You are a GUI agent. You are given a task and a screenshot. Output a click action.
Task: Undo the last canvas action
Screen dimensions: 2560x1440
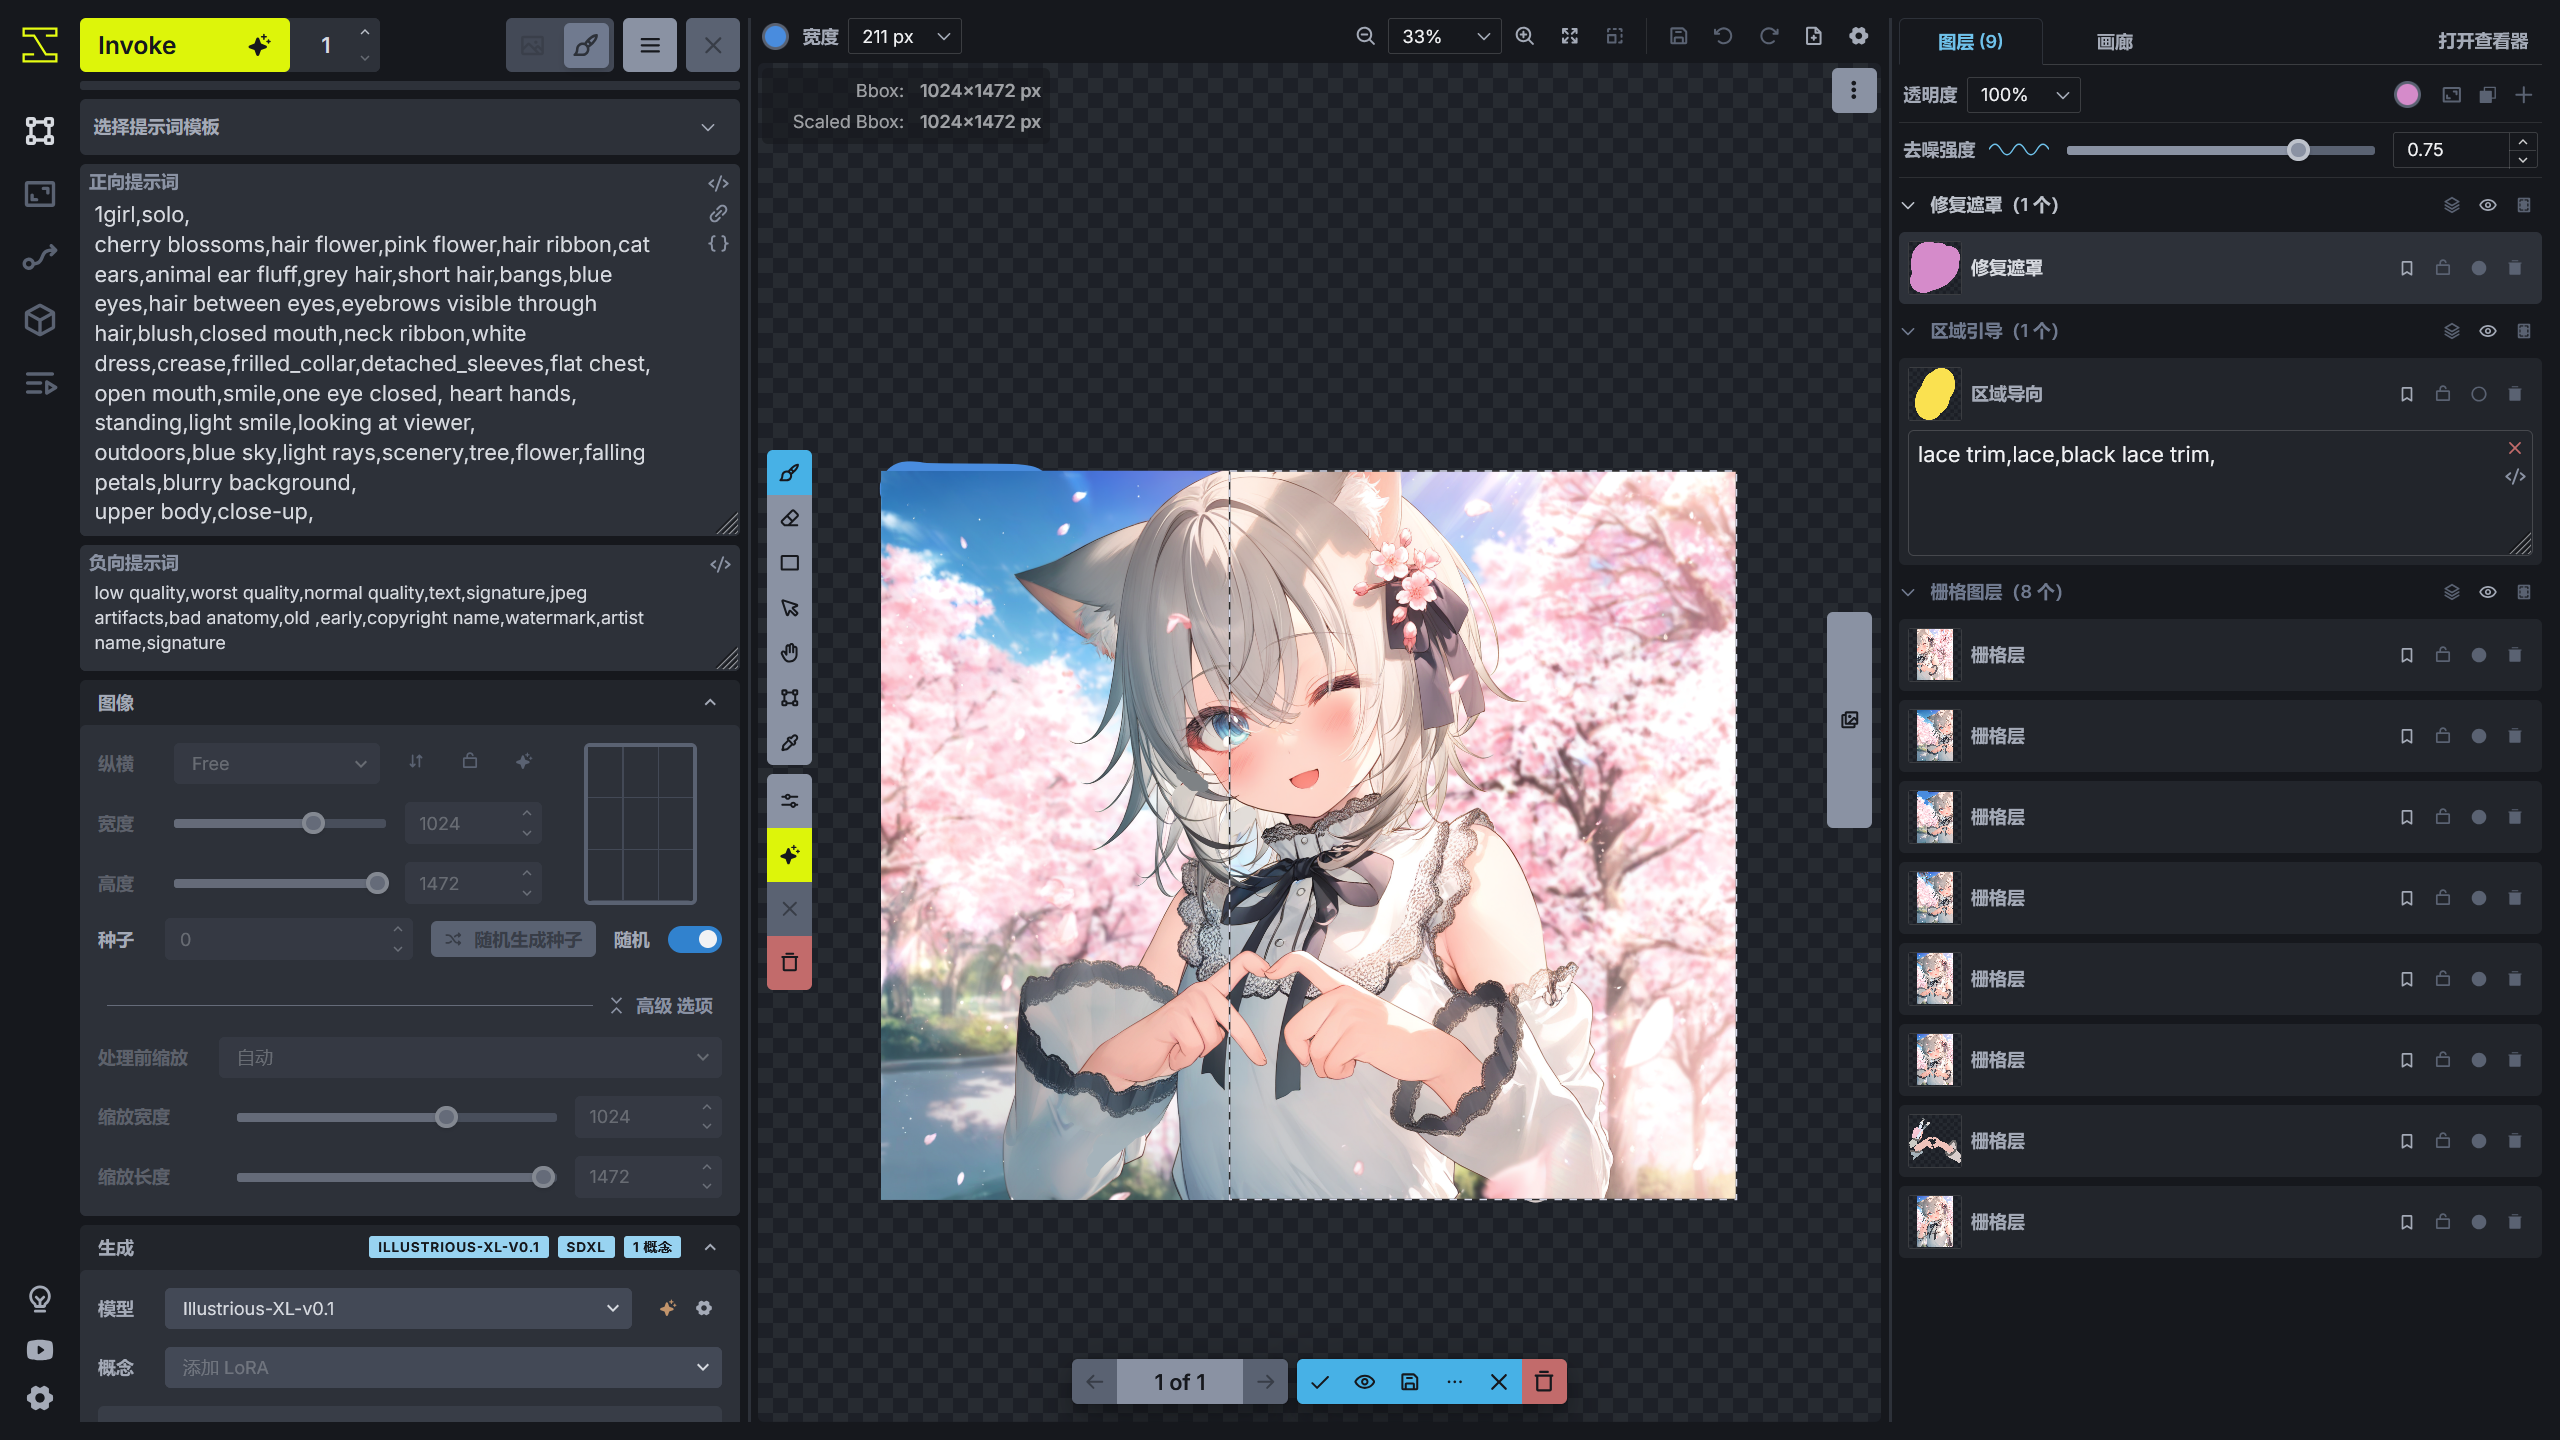pyautogui.click(x=1722, y=35)
